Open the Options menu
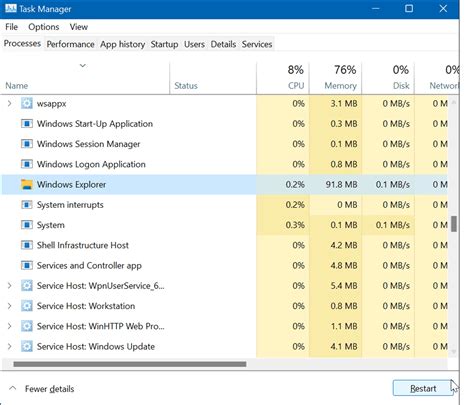Screen dimensions: 474x405 point(44,27)
